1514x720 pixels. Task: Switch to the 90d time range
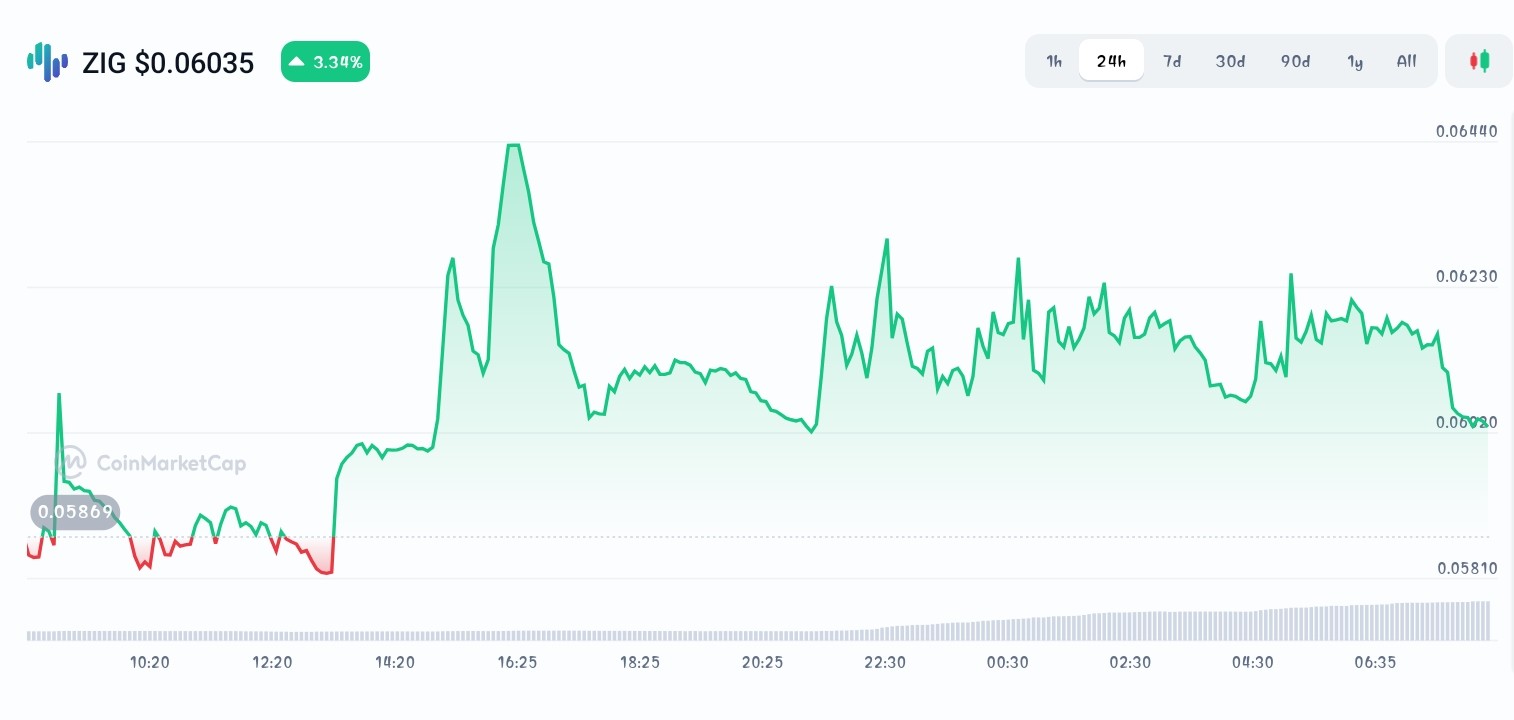pos(1295,61)
